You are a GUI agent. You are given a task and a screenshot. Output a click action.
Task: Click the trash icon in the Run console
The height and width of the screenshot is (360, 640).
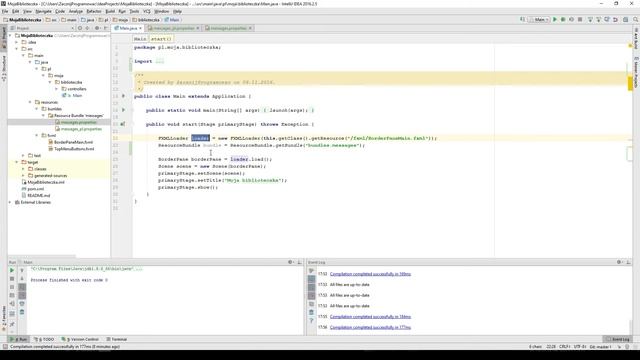coord(22,312)
